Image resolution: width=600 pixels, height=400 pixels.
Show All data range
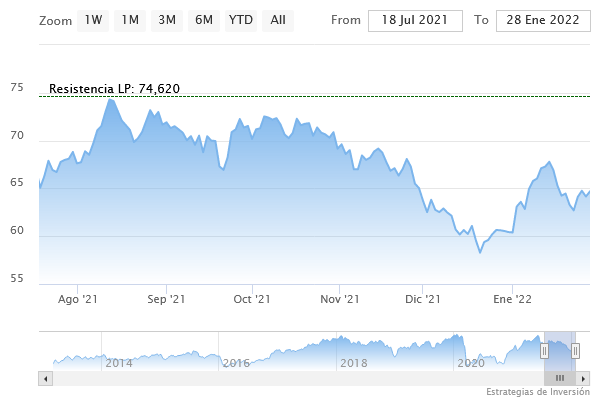pyautogui.click(x=277, y=20)
